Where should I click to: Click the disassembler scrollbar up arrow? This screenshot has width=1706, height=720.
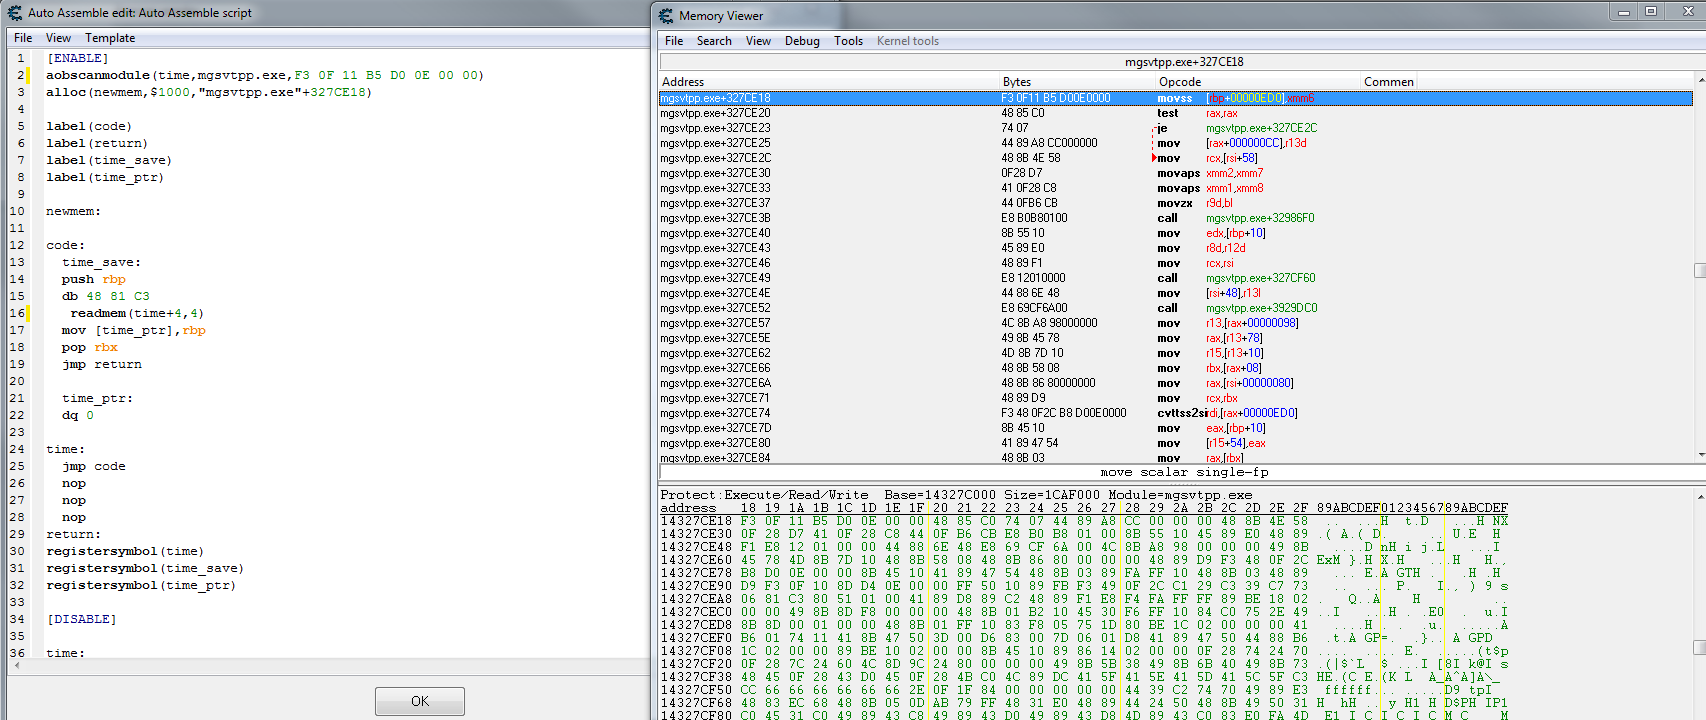(x=1700, y=80)
